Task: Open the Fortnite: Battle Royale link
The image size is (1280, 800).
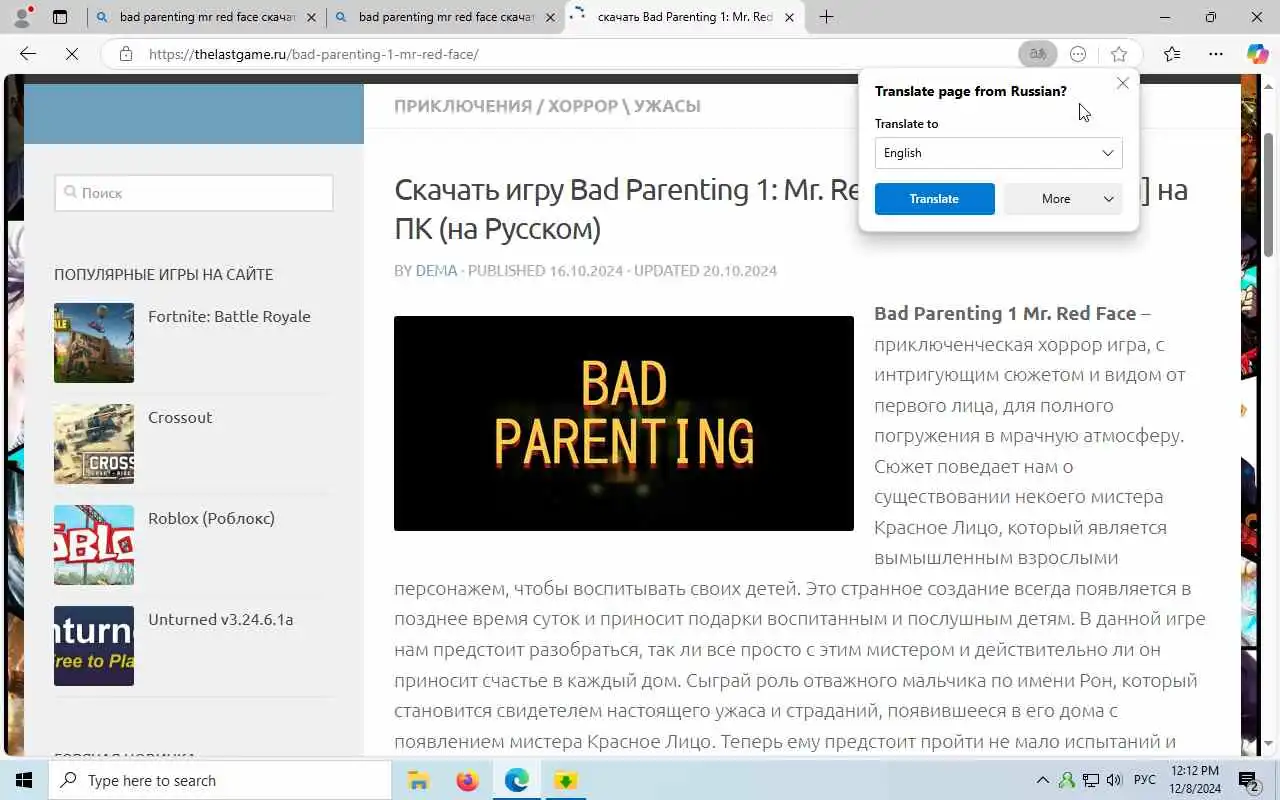Action: pos(229,316)
